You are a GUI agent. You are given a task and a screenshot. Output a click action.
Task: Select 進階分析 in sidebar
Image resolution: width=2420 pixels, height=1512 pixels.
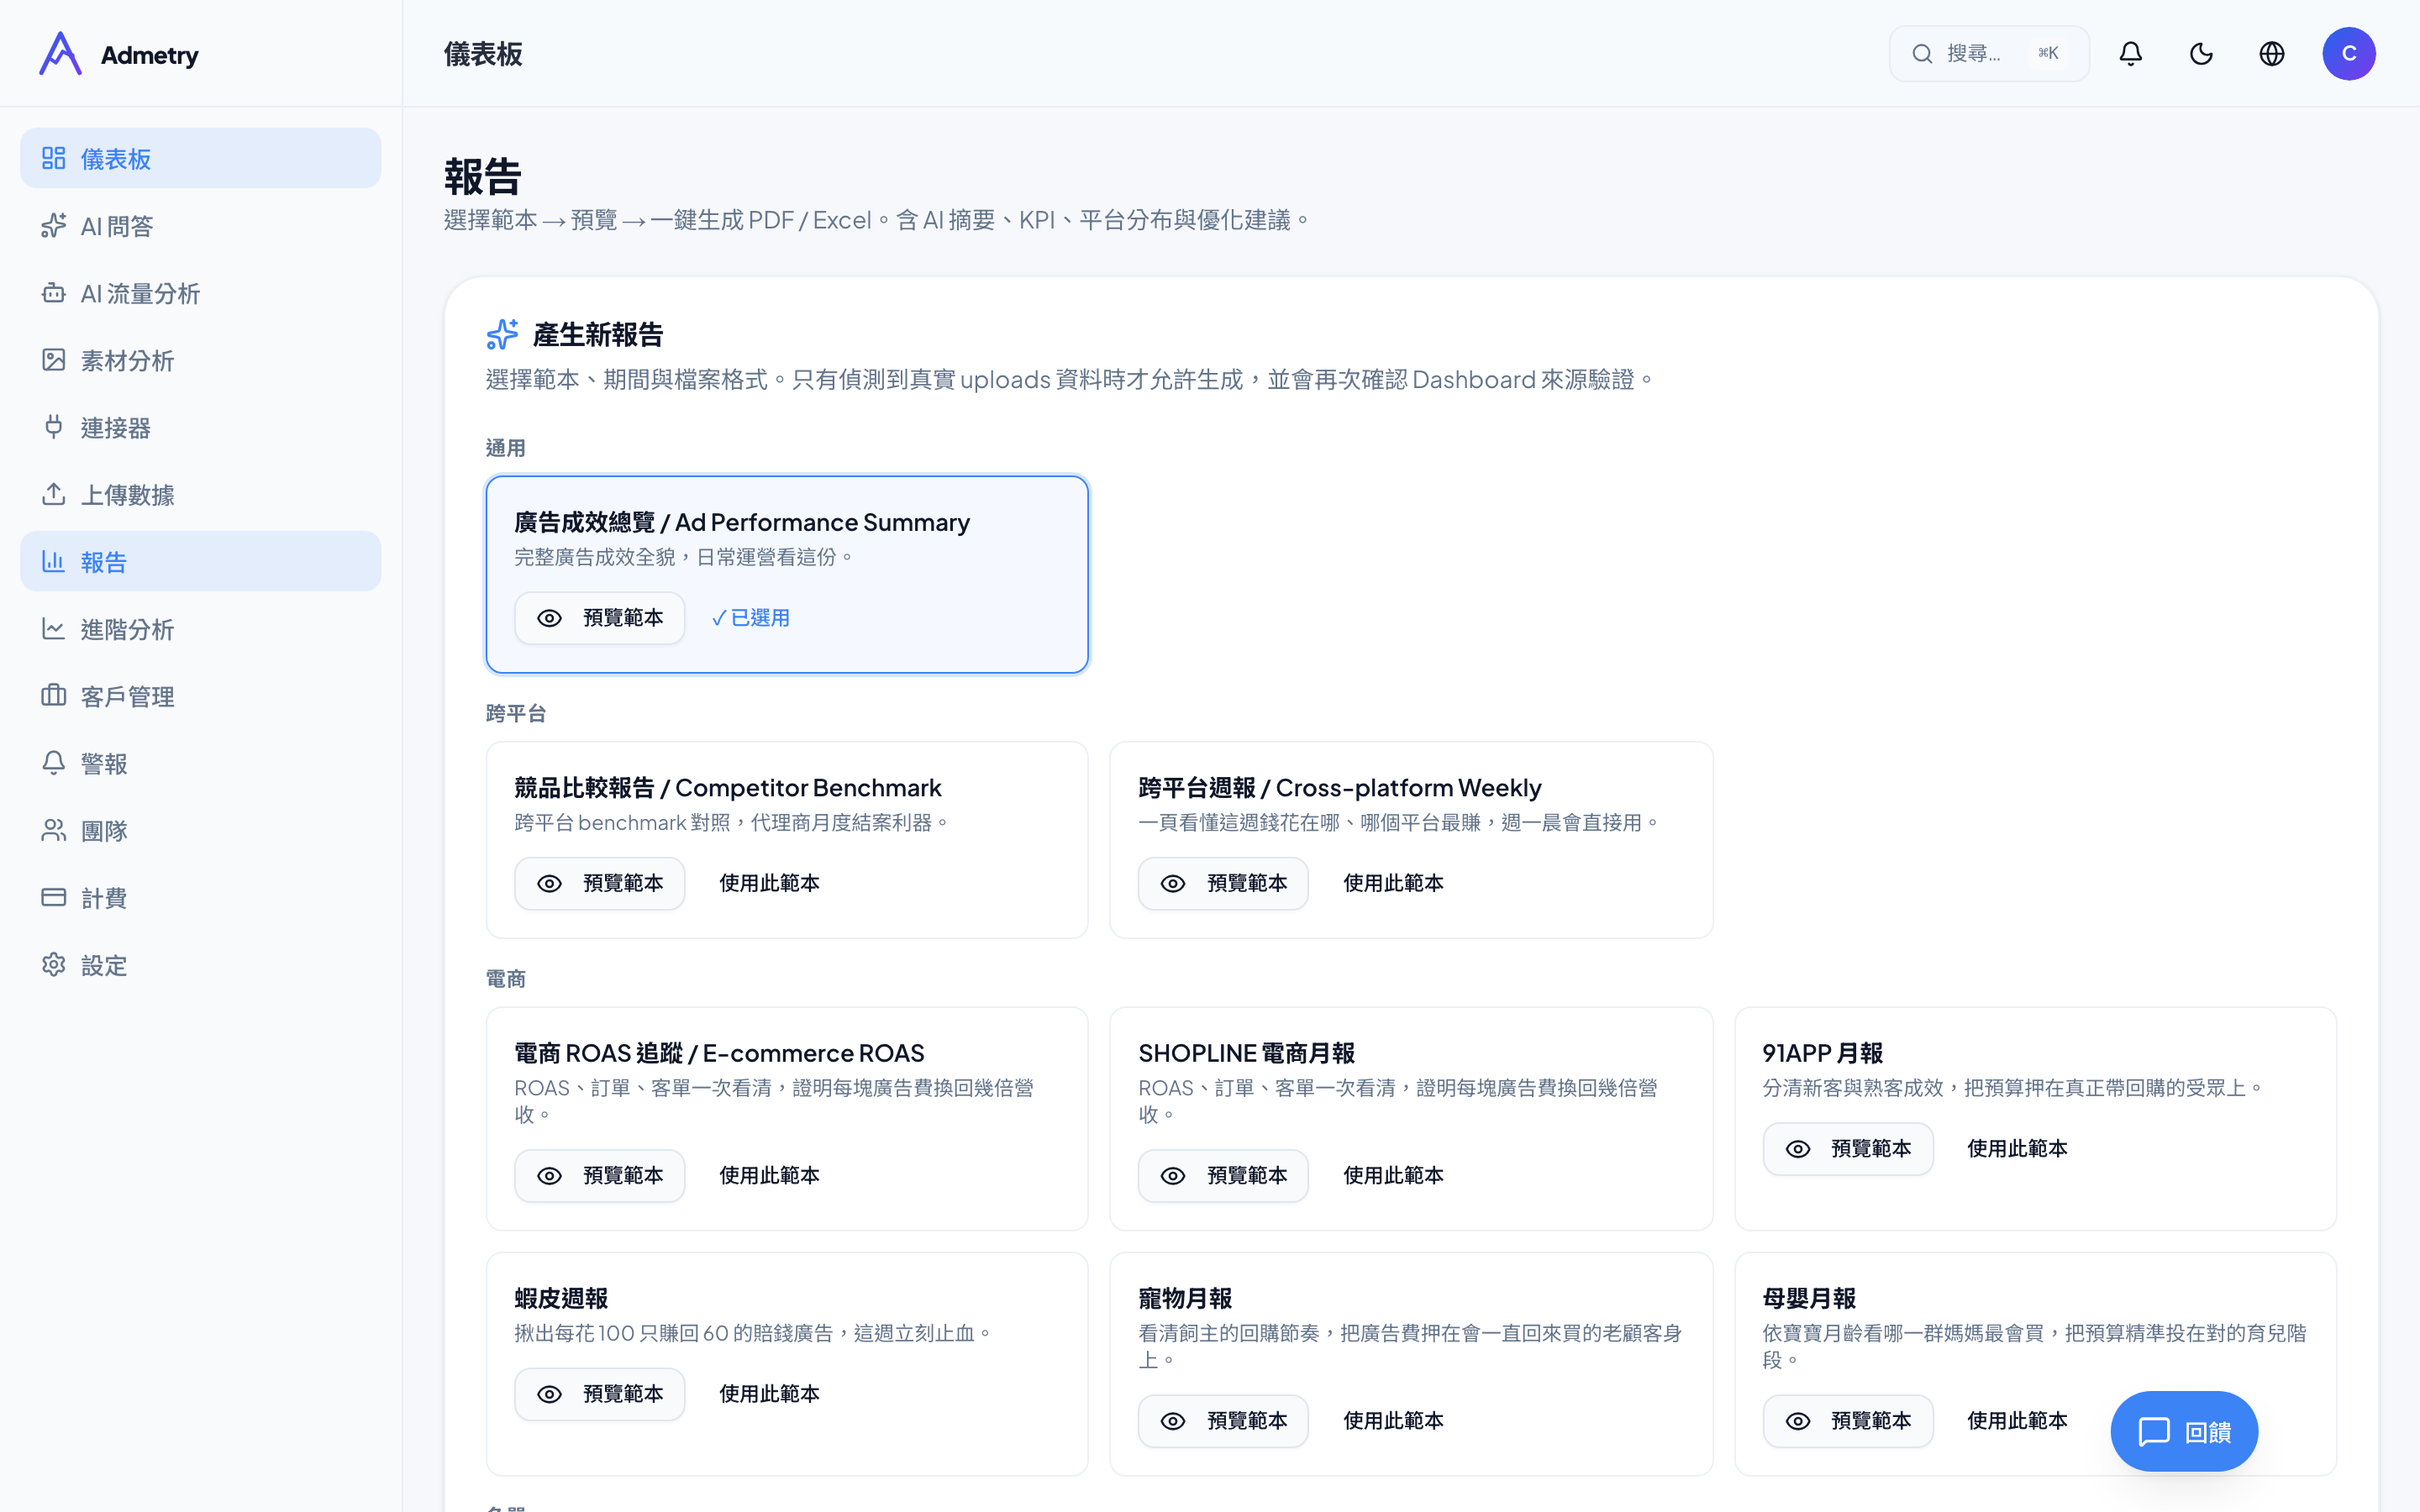201,629
